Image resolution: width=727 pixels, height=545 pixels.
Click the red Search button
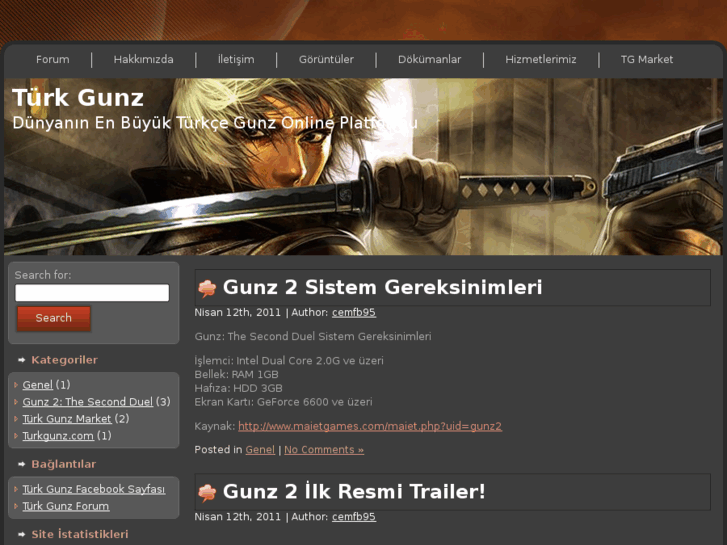pyautogui.click(x=54, y=318)
